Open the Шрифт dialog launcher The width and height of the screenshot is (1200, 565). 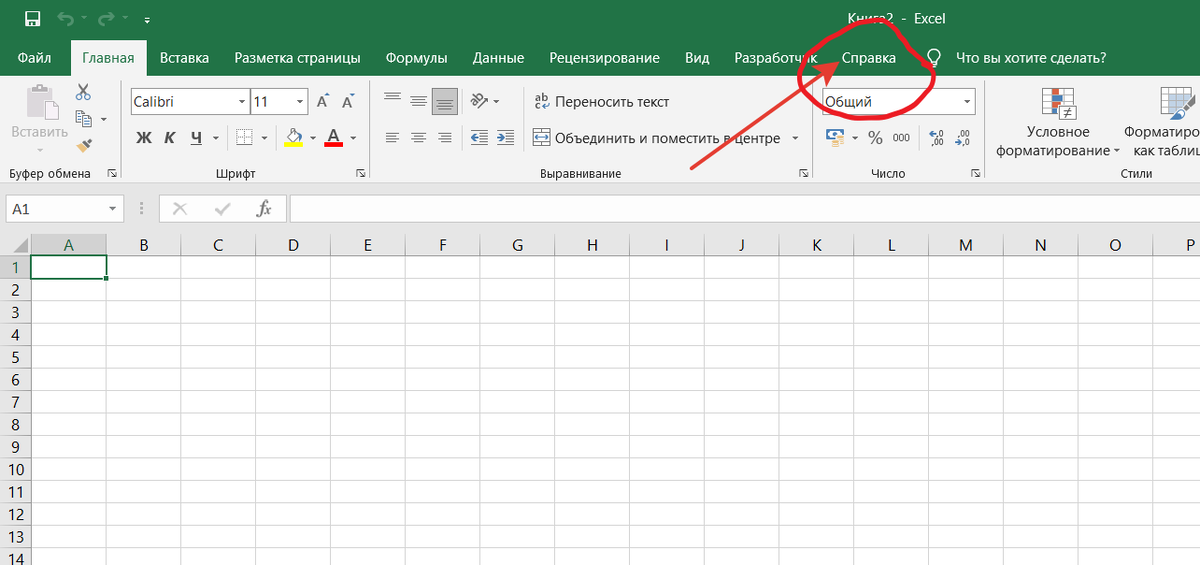tap(360, 174)
